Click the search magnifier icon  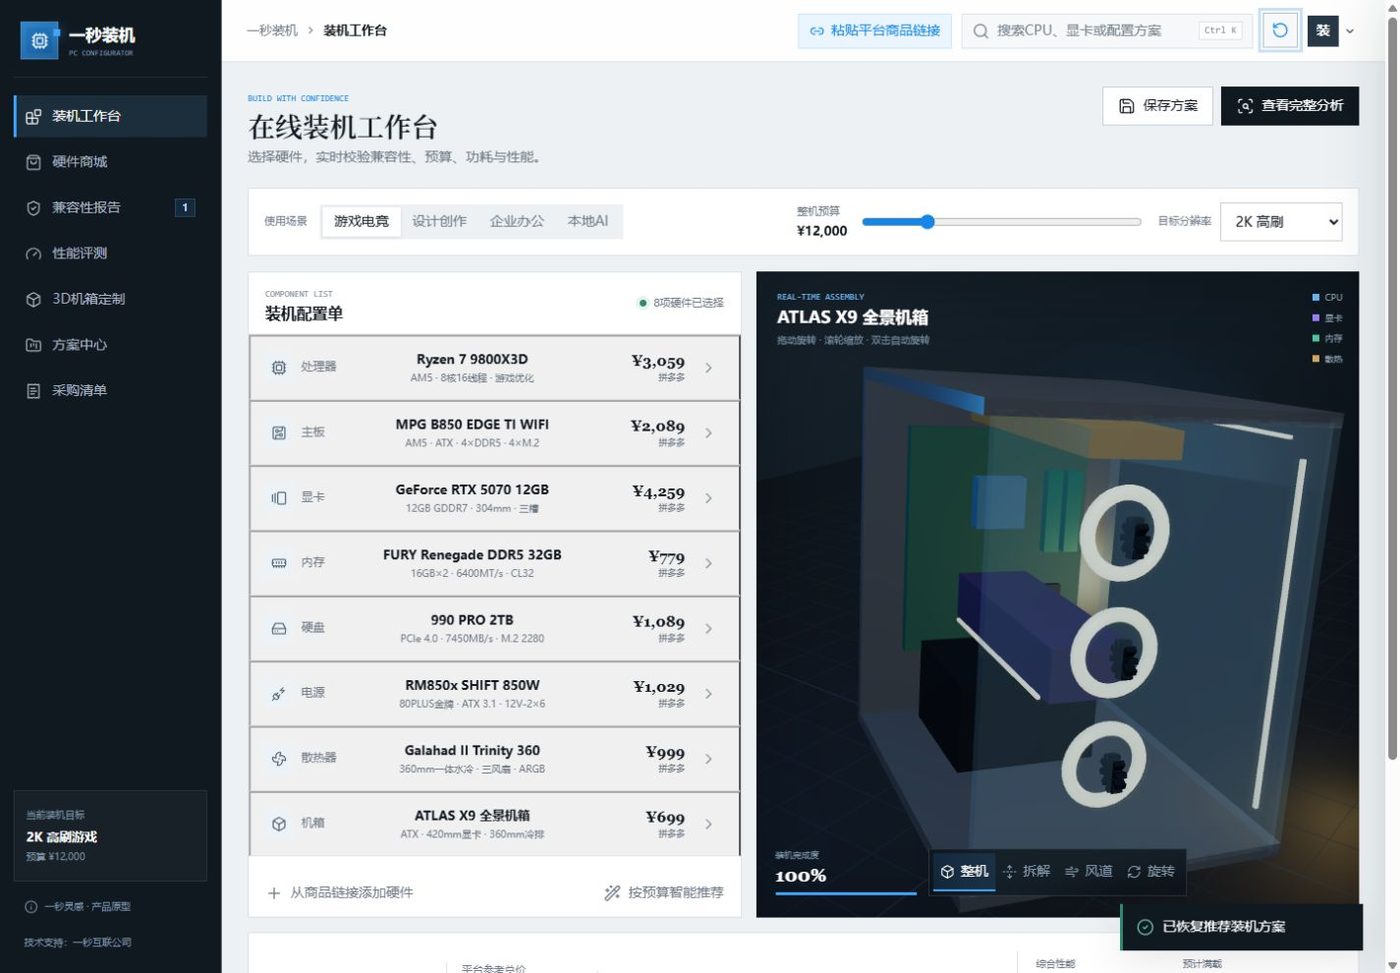(981, 31)
